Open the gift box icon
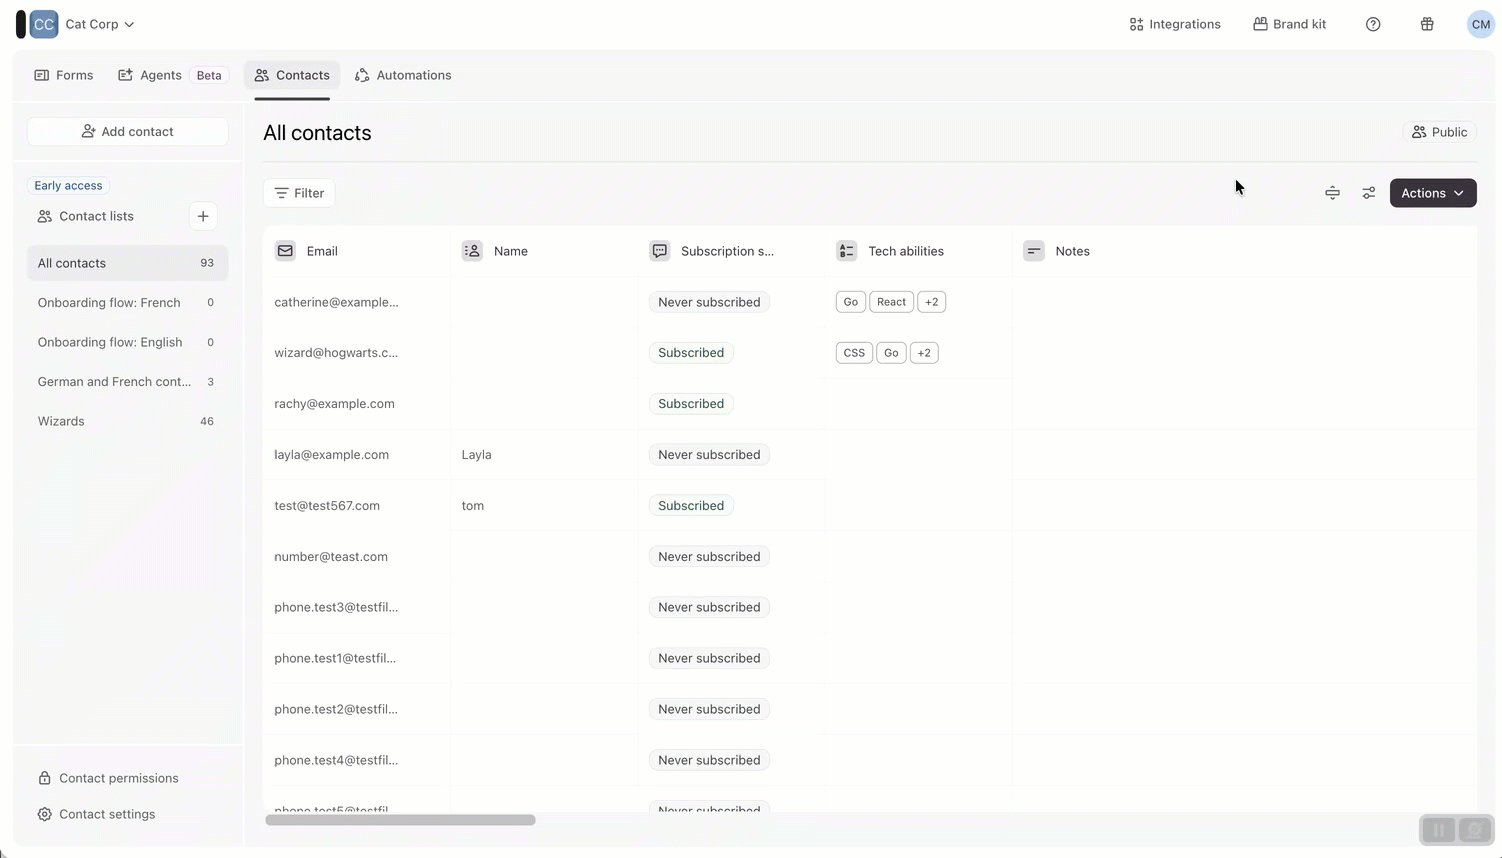The width and height of the screenshot is (1502, 858). click(x=1427, y=24)
